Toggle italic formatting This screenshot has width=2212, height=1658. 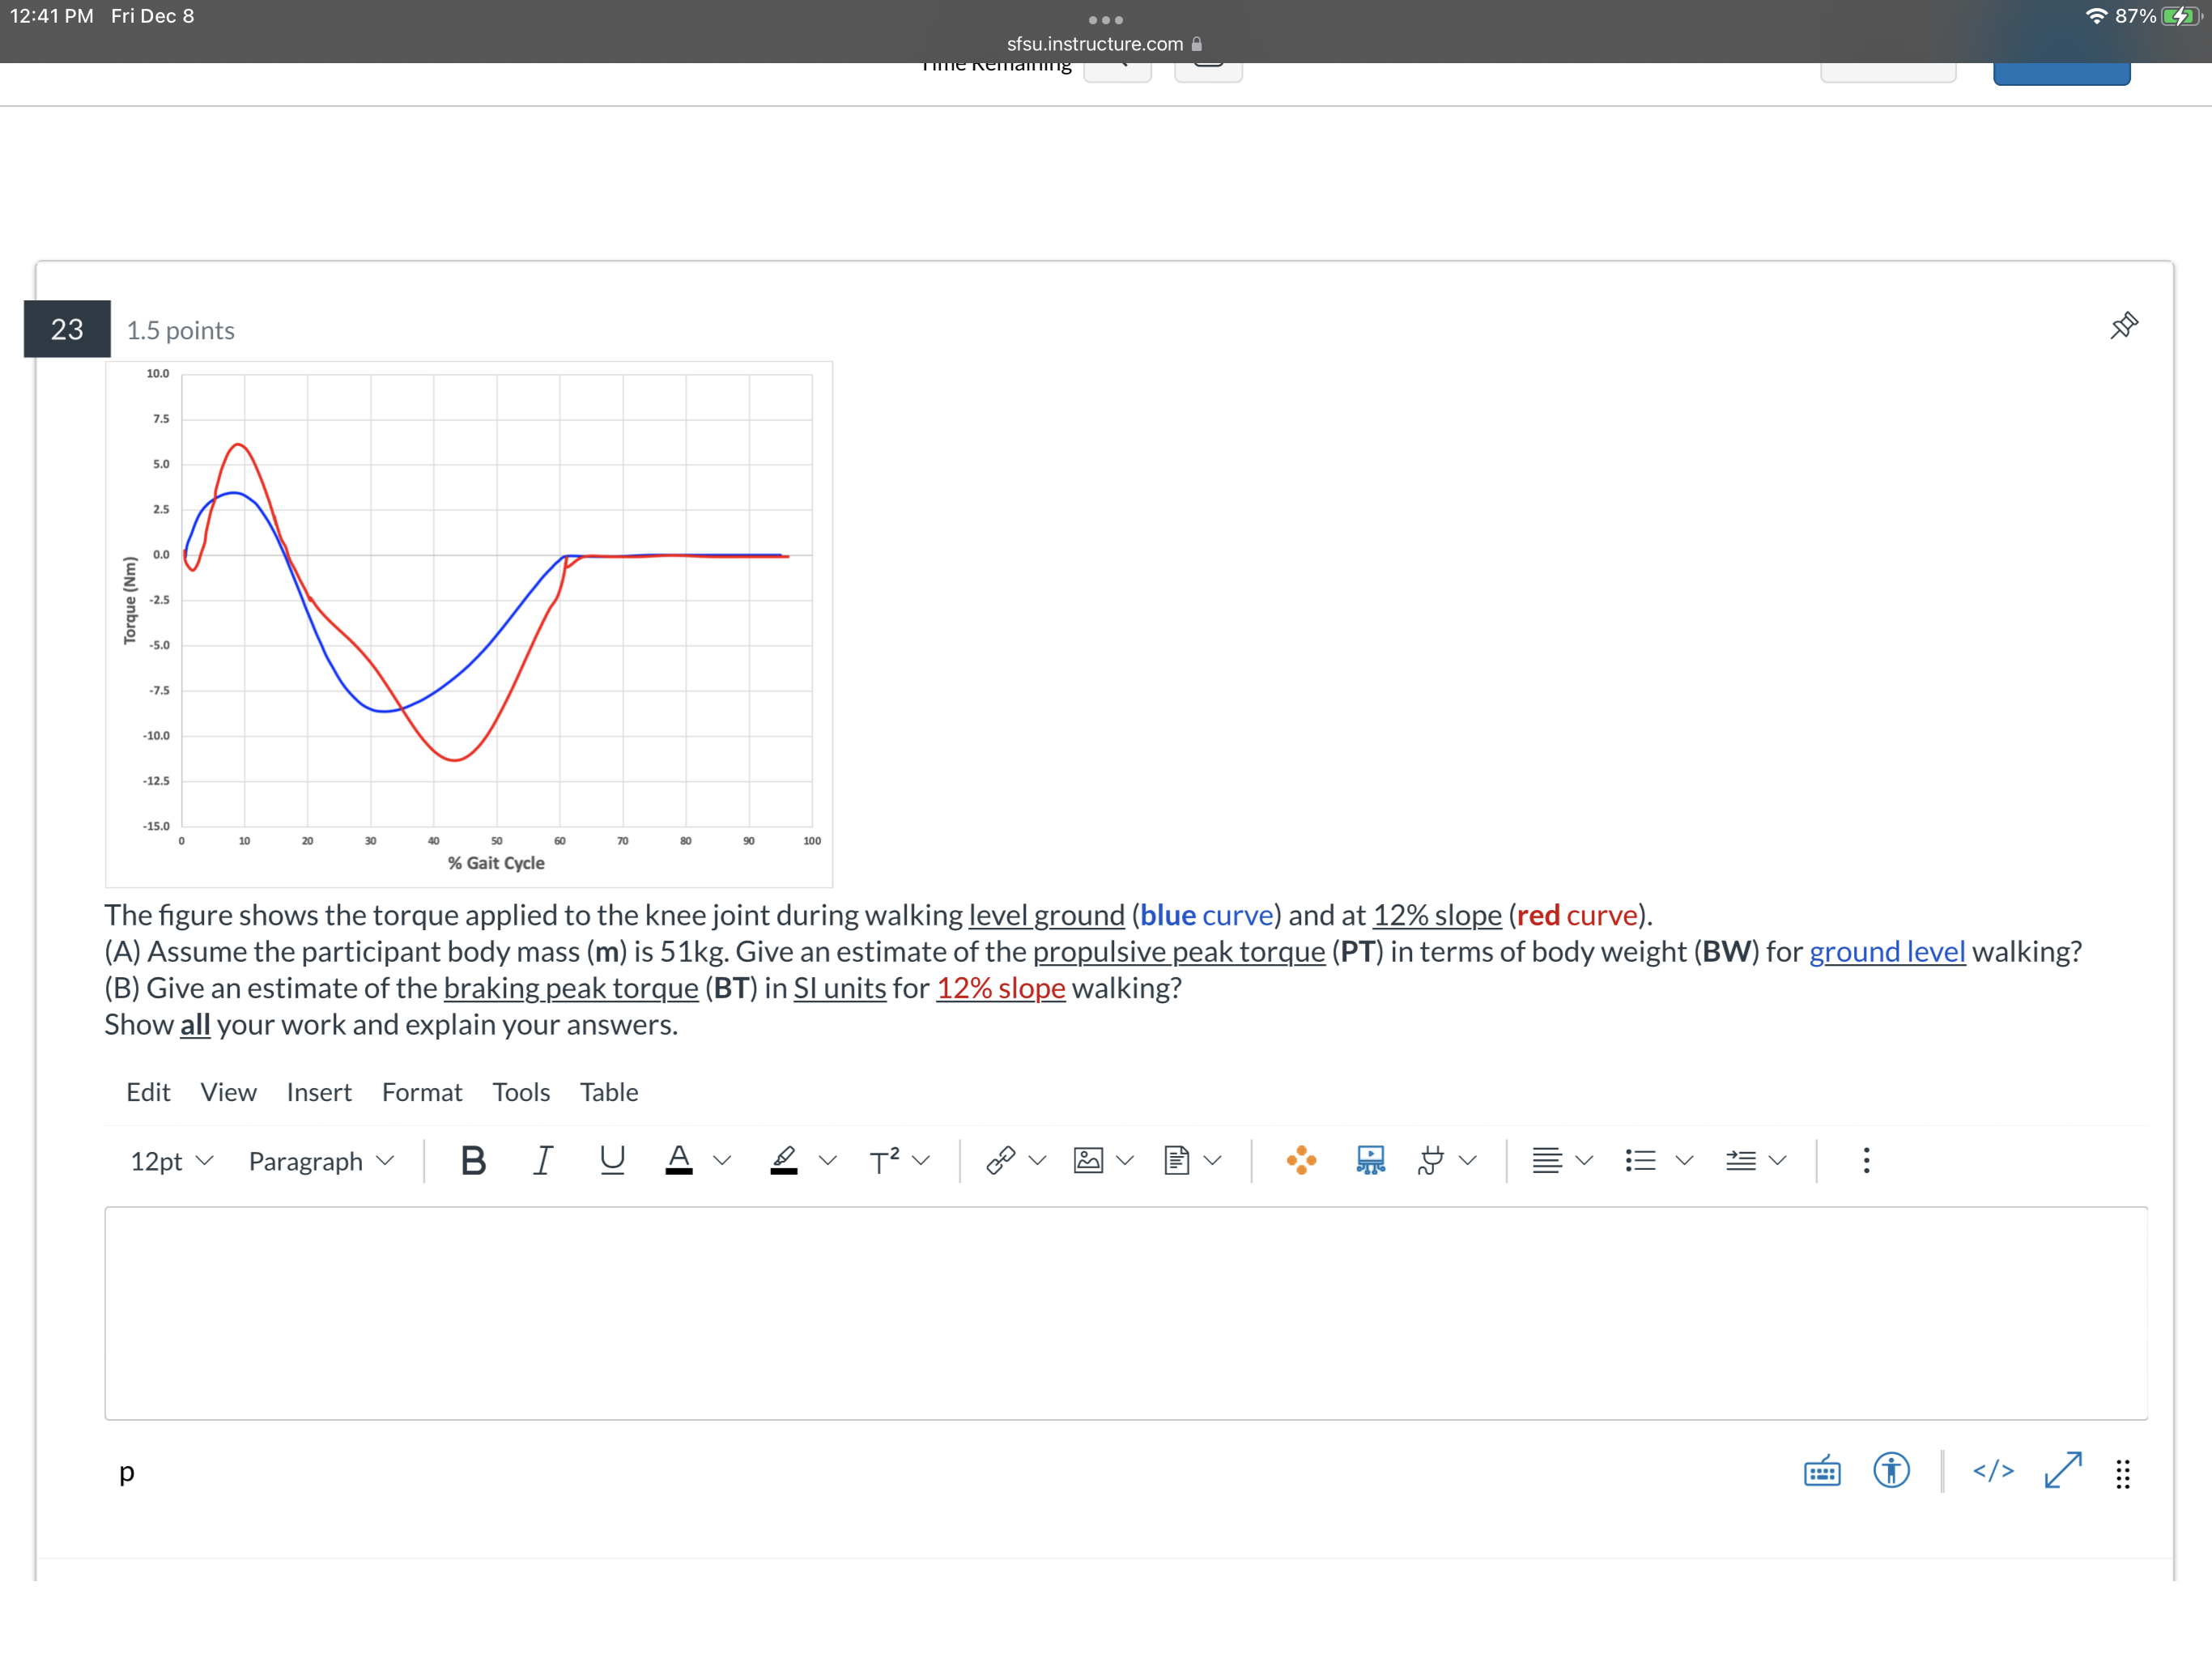click(543, 1160)
